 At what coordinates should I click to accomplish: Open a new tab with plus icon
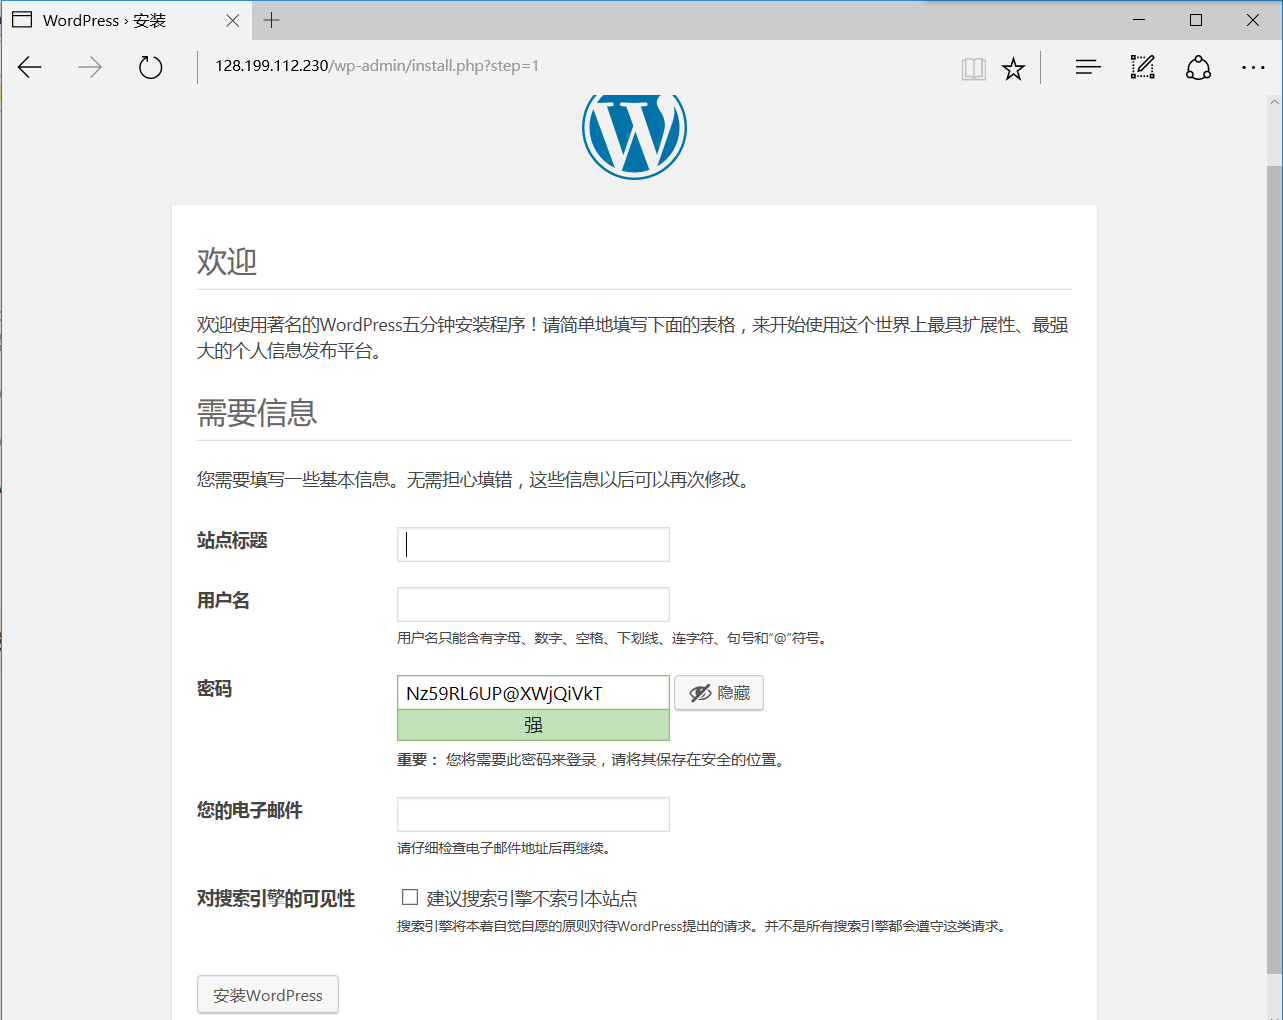pos(272,20)
